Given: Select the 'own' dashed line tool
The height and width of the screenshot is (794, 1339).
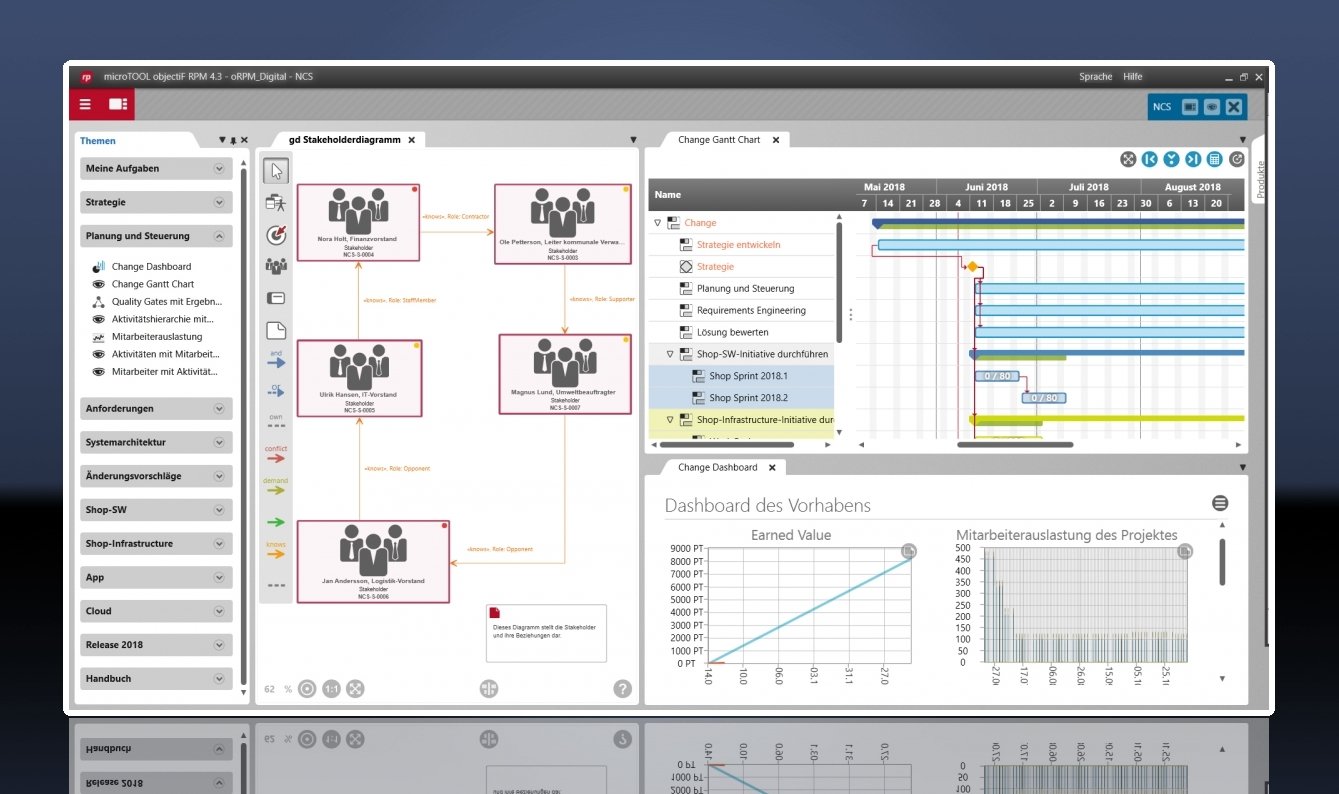Looking at the screenshot, I should pos(276,421).
